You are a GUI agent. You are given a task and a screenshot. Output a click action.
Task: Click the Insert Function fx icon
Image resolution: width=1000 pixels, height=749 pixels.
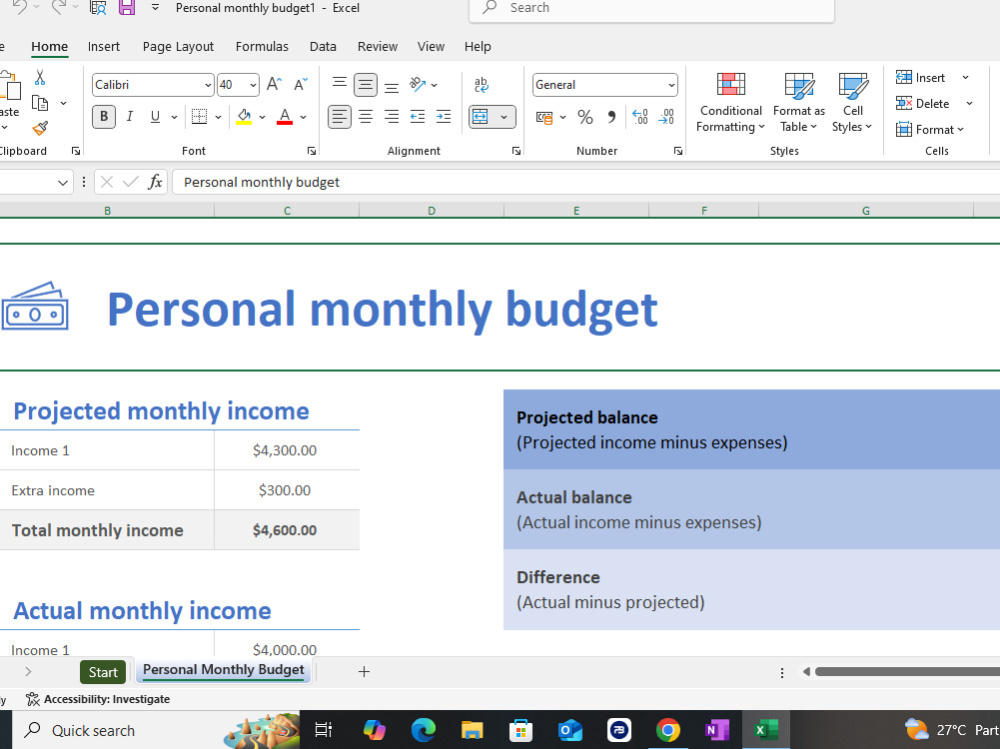pyautogui.click(x=155, y=182)
